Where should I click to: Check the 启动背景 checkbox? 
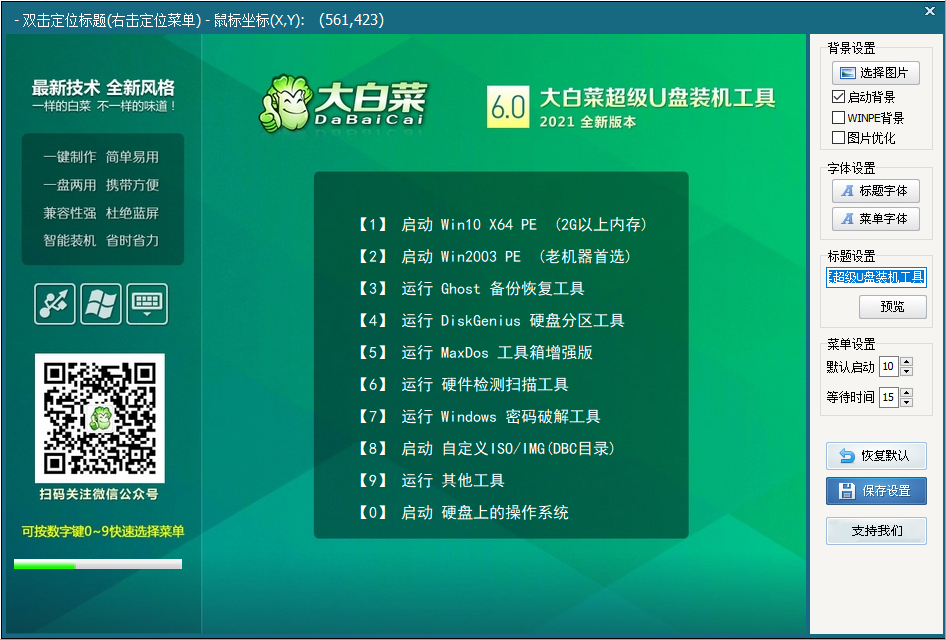[838, 97]
